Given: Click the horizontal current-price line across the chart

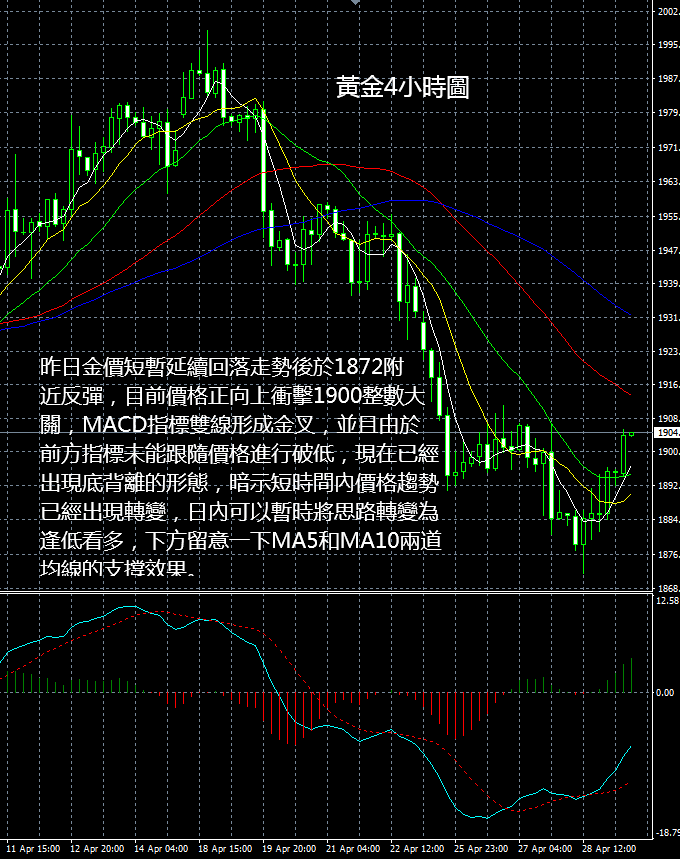Looking at the screenshot, I should (x=327, y=433).
